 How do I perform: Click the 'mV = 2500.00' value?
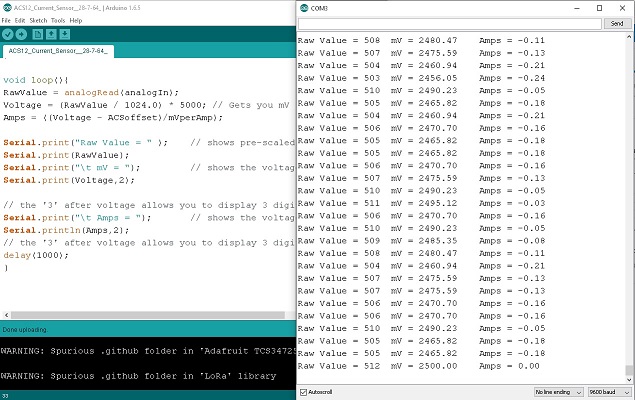click(424, 366)
